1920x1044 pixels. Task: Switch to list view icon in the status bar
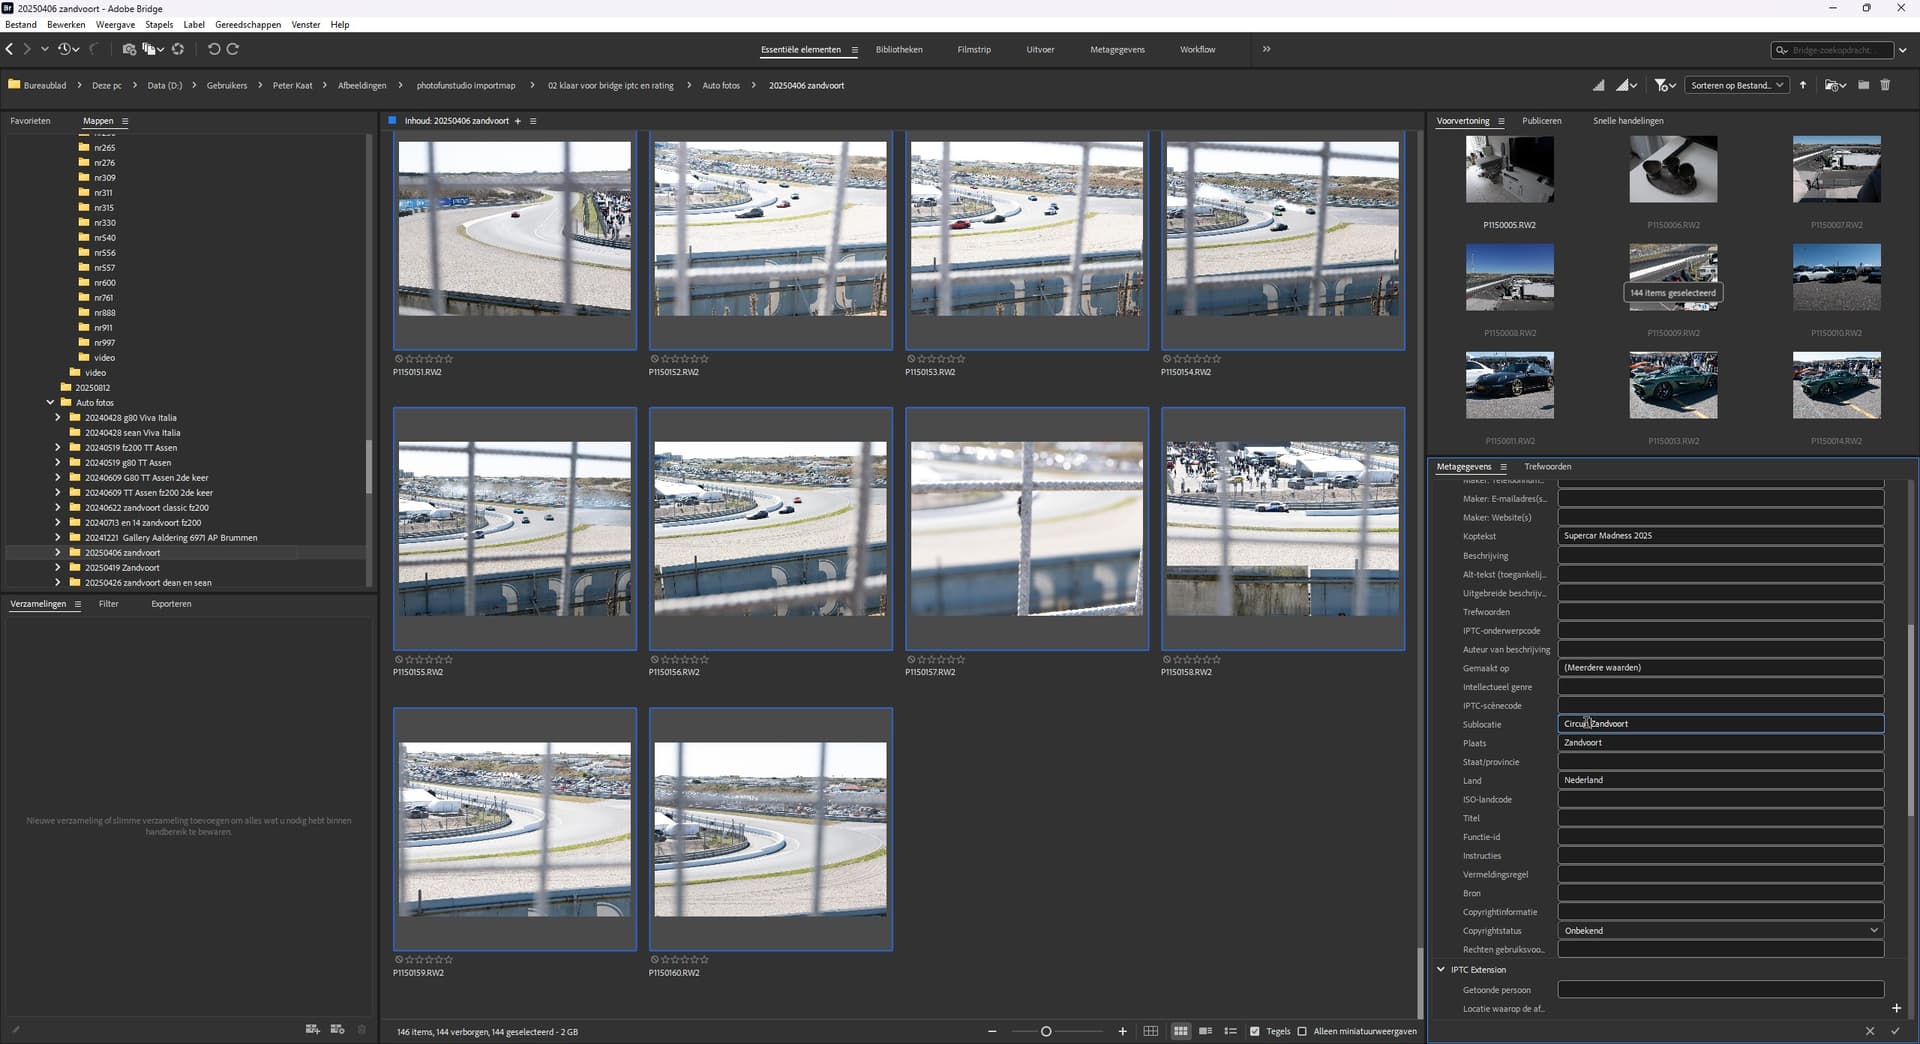pos(1230,1031)
